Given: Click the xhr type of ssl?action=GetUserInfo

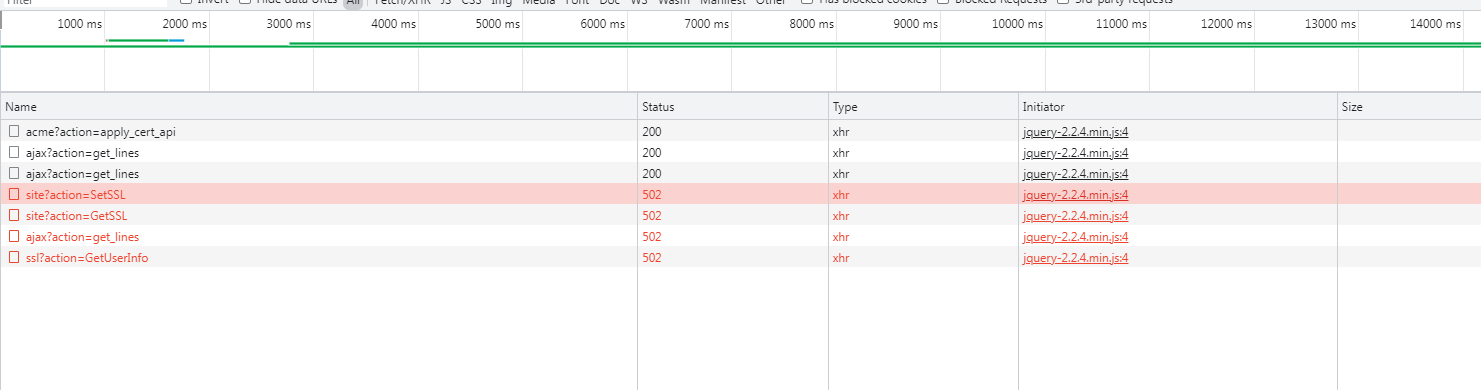Looking at the screenshot, I should click(841, 257).
